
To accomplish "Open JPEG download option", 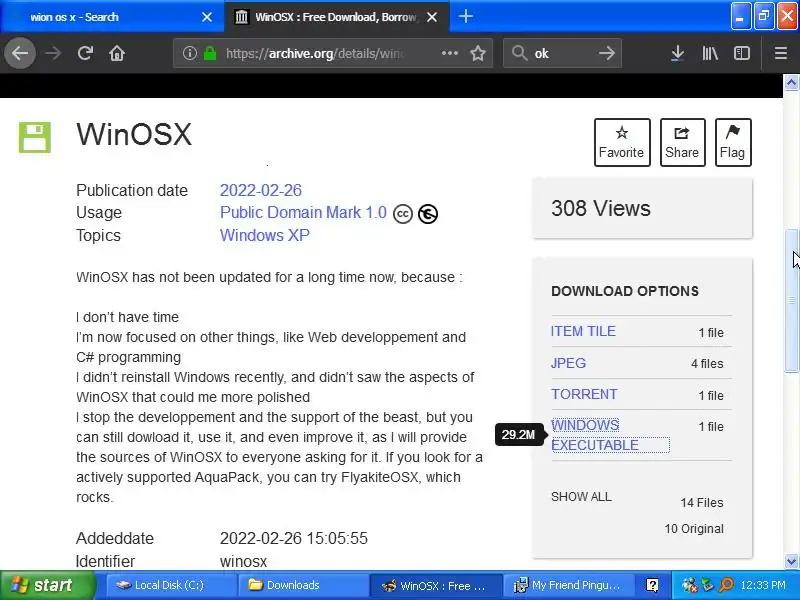I will [x=568, y=363].
